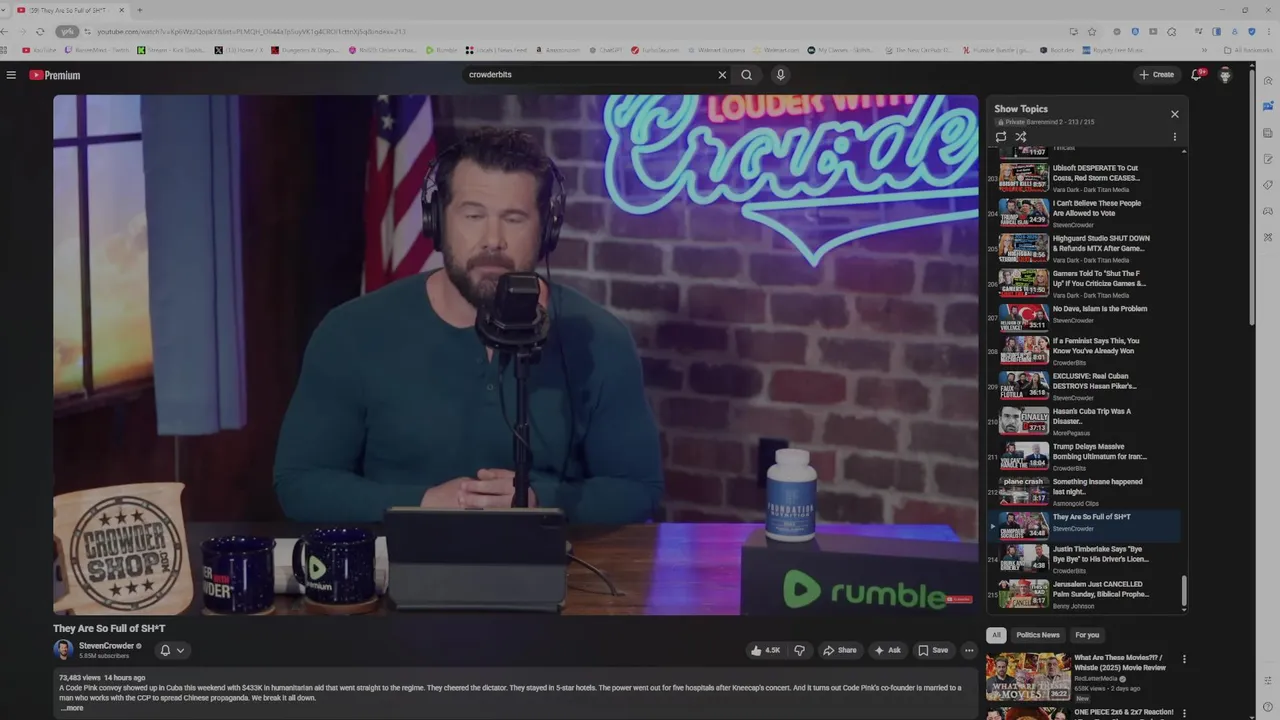
Task: Open the account avatar menu
Action: (1225, 75)
